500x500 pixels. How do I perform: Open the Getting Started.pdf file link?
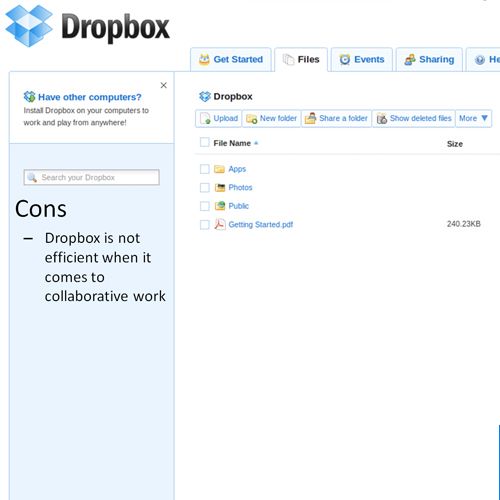(x=261, y=225)
